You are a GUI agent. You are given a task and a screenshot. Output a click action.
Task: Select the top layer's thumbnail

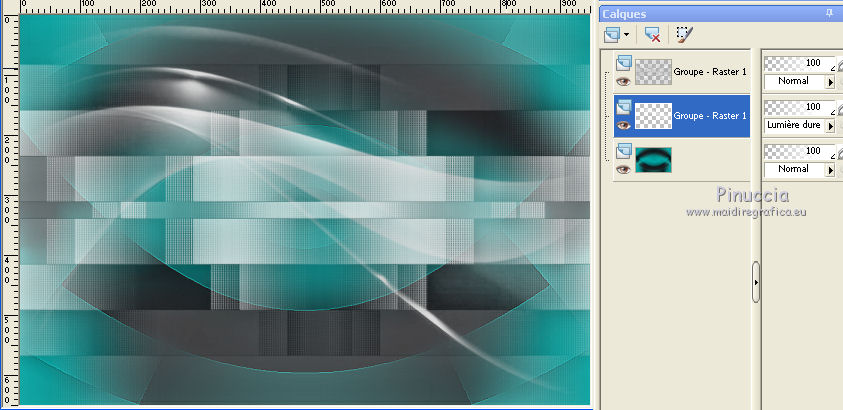click(x=653, y=72)
